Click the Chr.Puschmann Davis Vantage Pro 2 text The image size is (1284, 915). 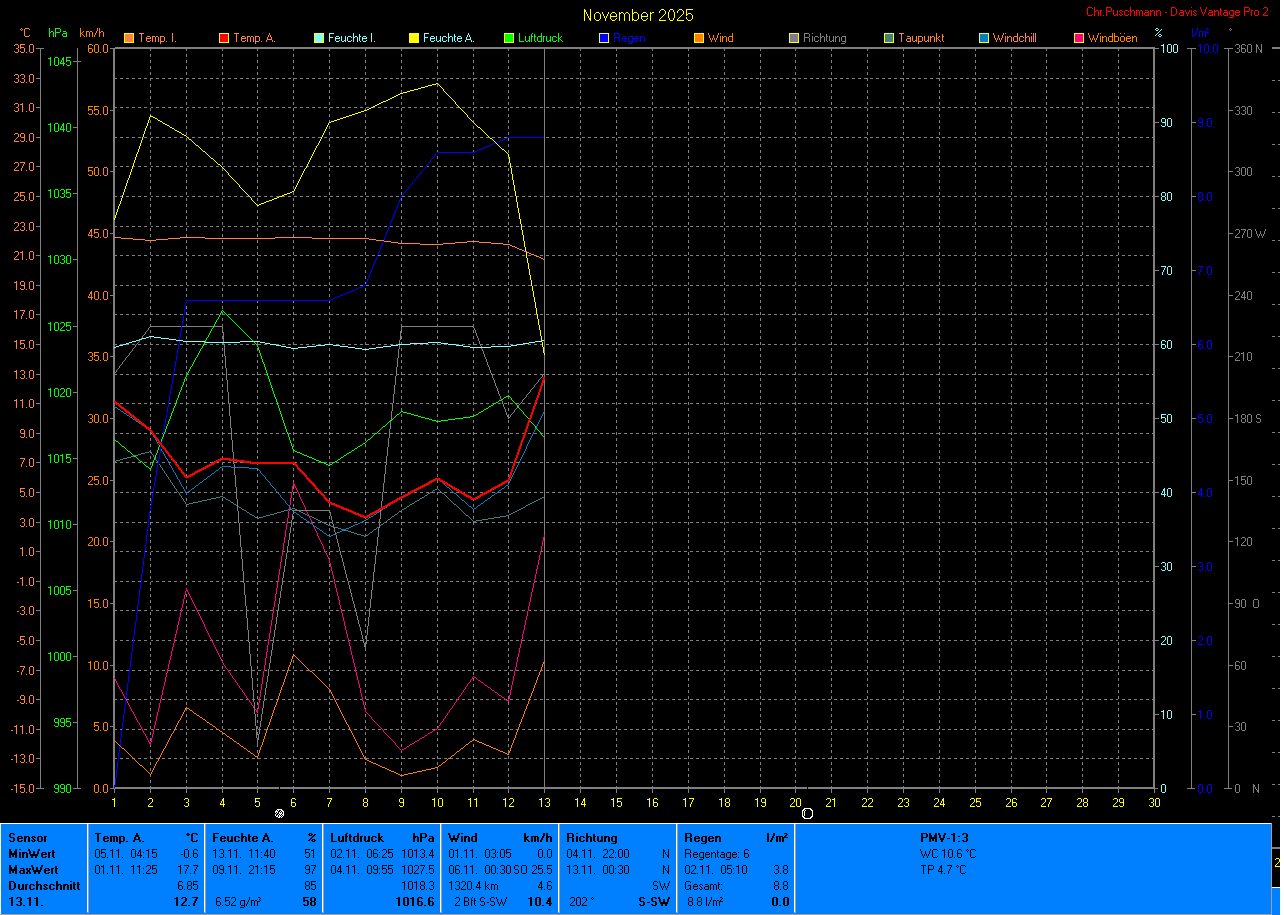[x=1176, y=11]
